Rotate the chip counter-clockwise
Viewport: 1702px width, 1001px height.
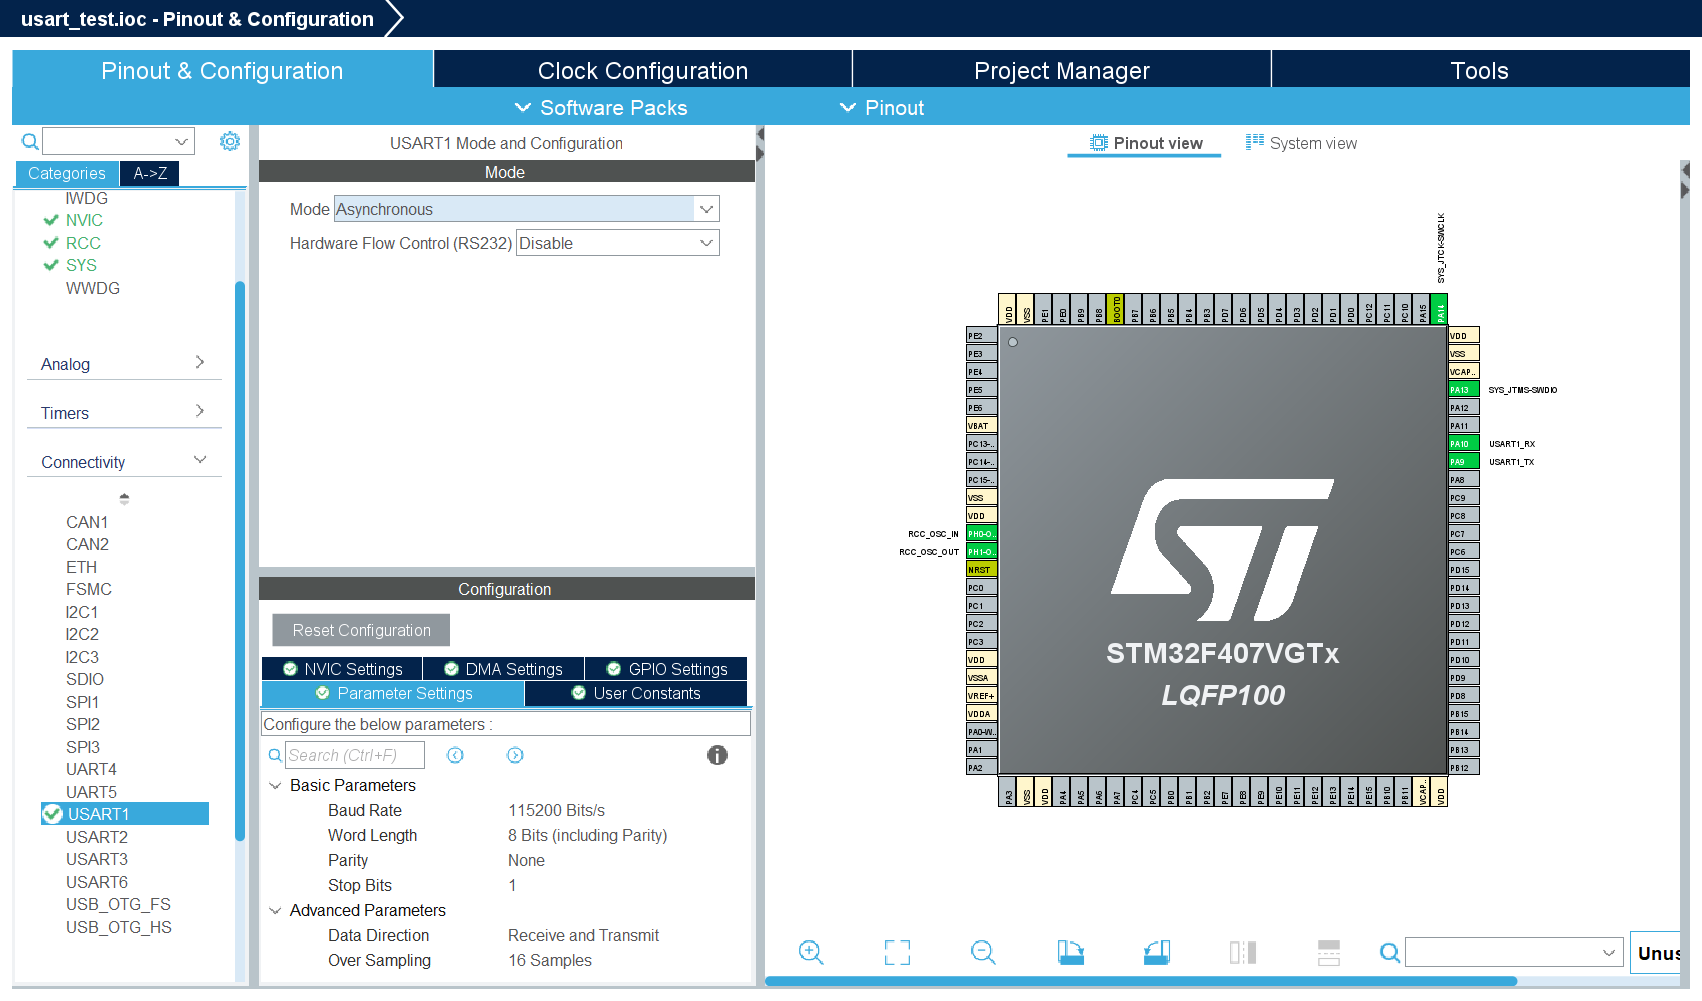point(1157,952)
